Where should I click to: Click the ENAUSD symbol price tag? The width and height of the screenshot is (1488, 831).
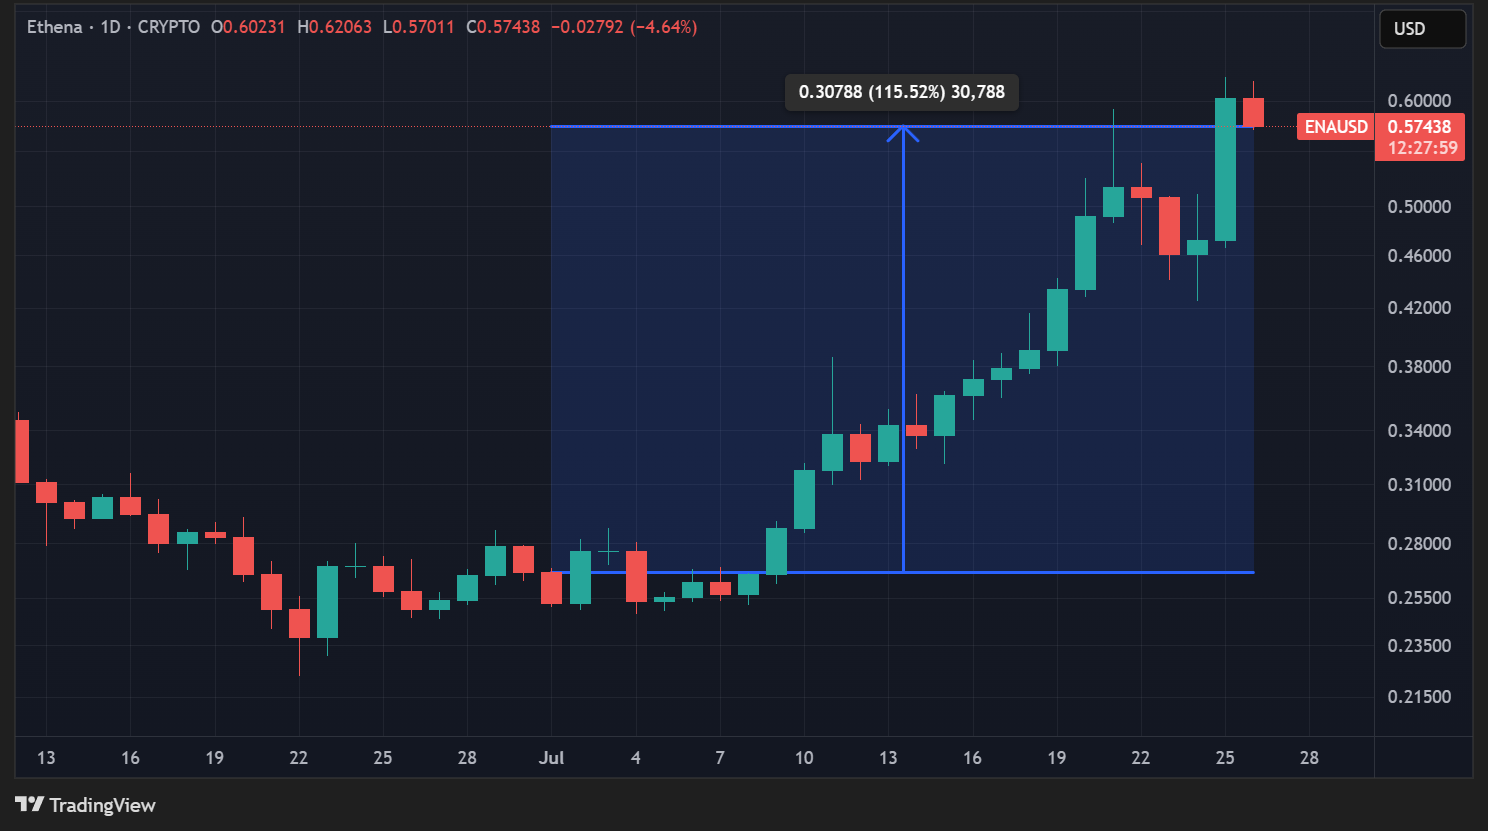[x=1335, y=127]
